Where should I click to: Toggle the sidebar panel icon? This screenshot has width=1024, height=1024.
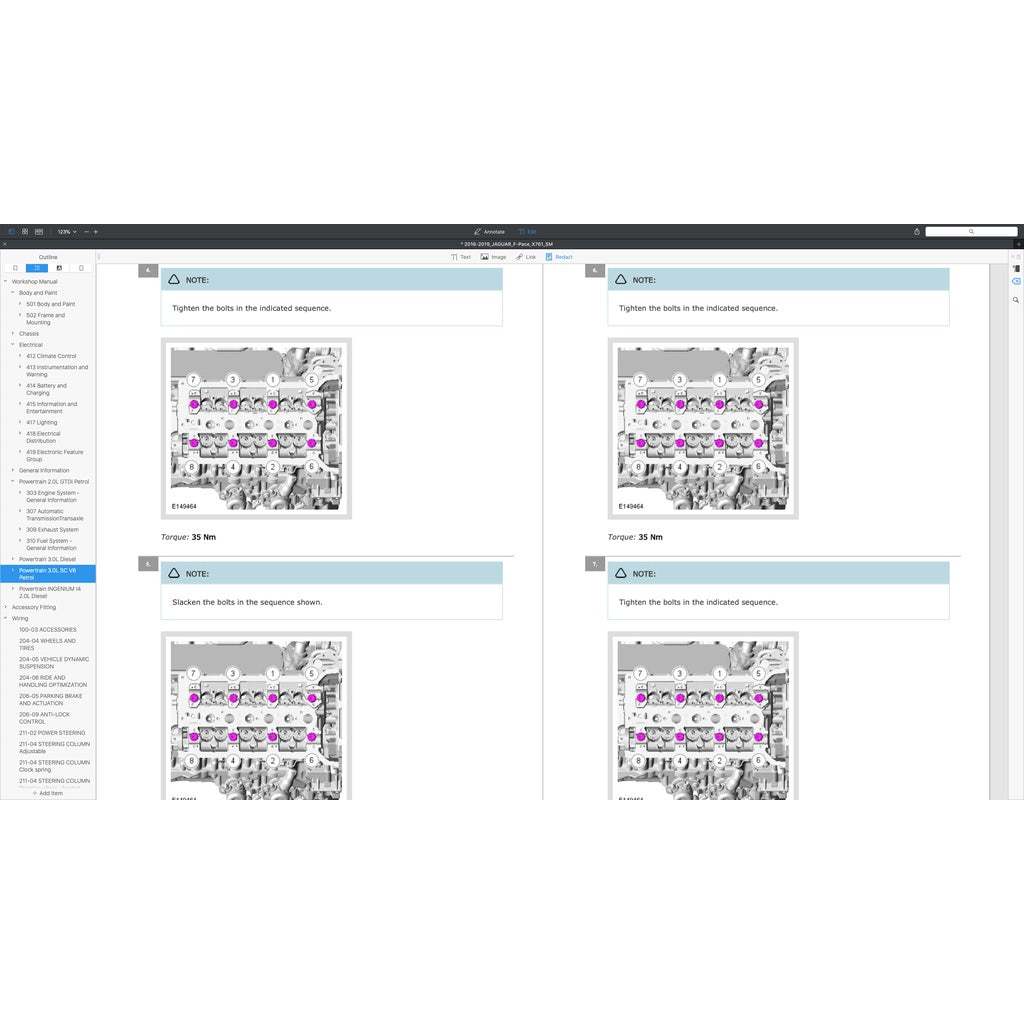point(12,231)
